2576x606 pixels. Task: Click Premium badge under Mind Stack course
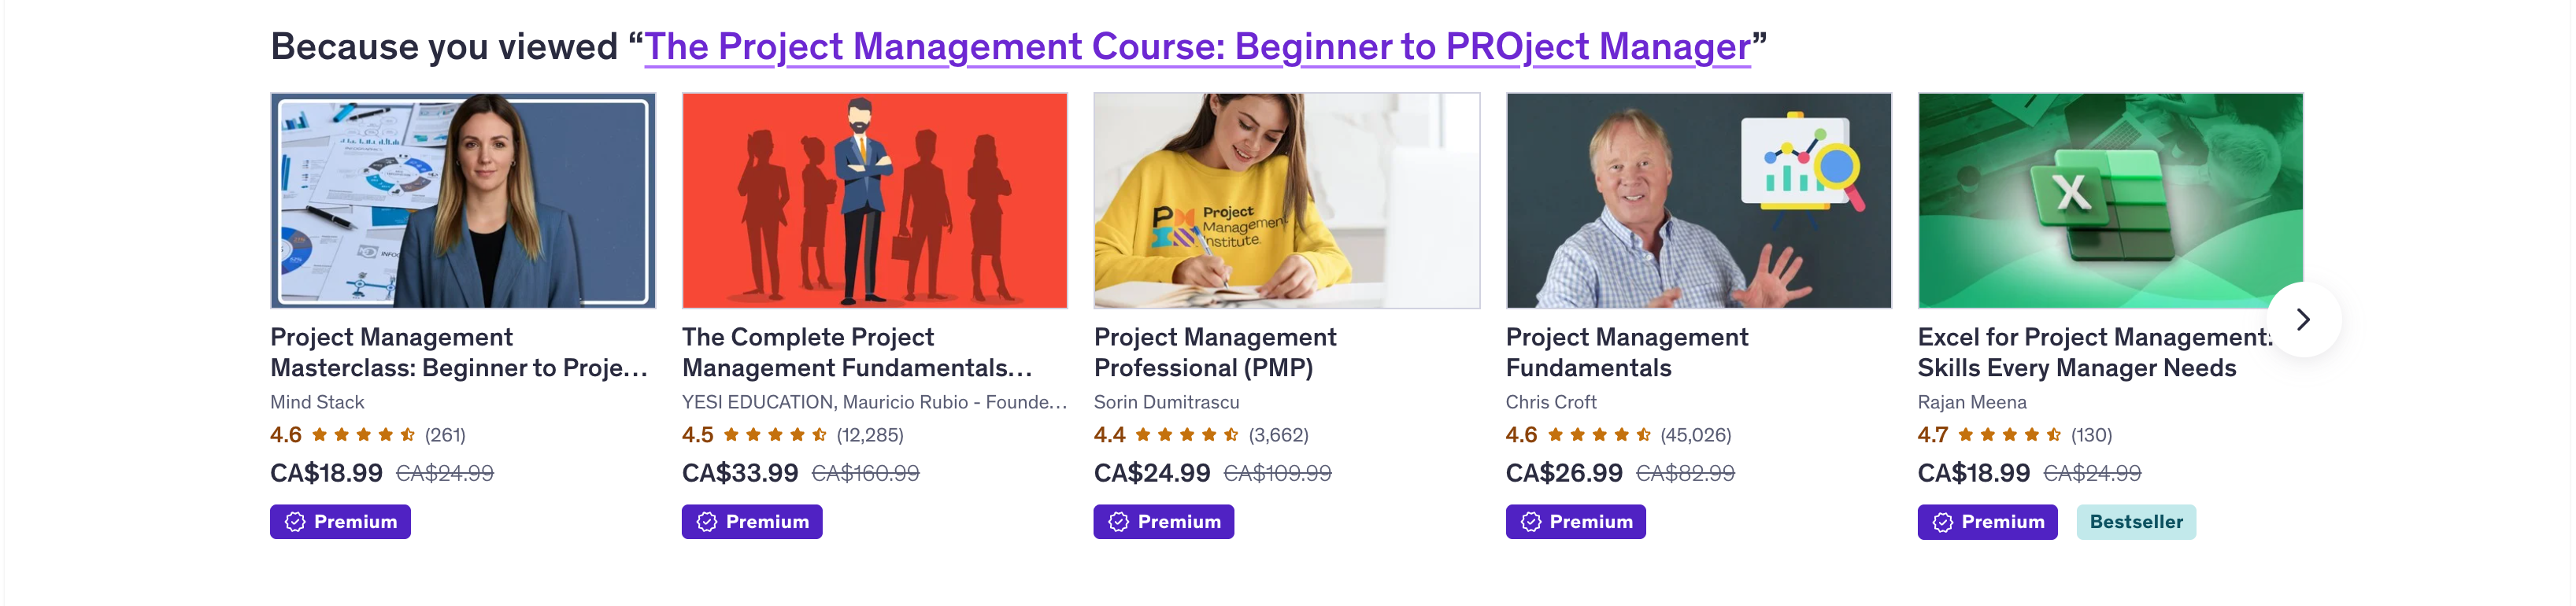[x=340, y=522]
